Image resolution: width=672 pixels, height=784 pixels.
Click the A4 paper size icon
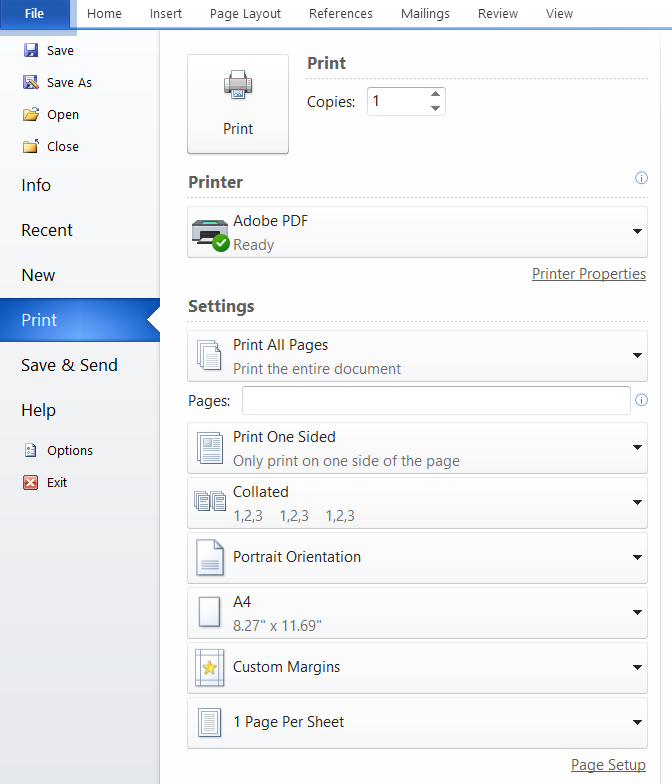pos(210,612)
